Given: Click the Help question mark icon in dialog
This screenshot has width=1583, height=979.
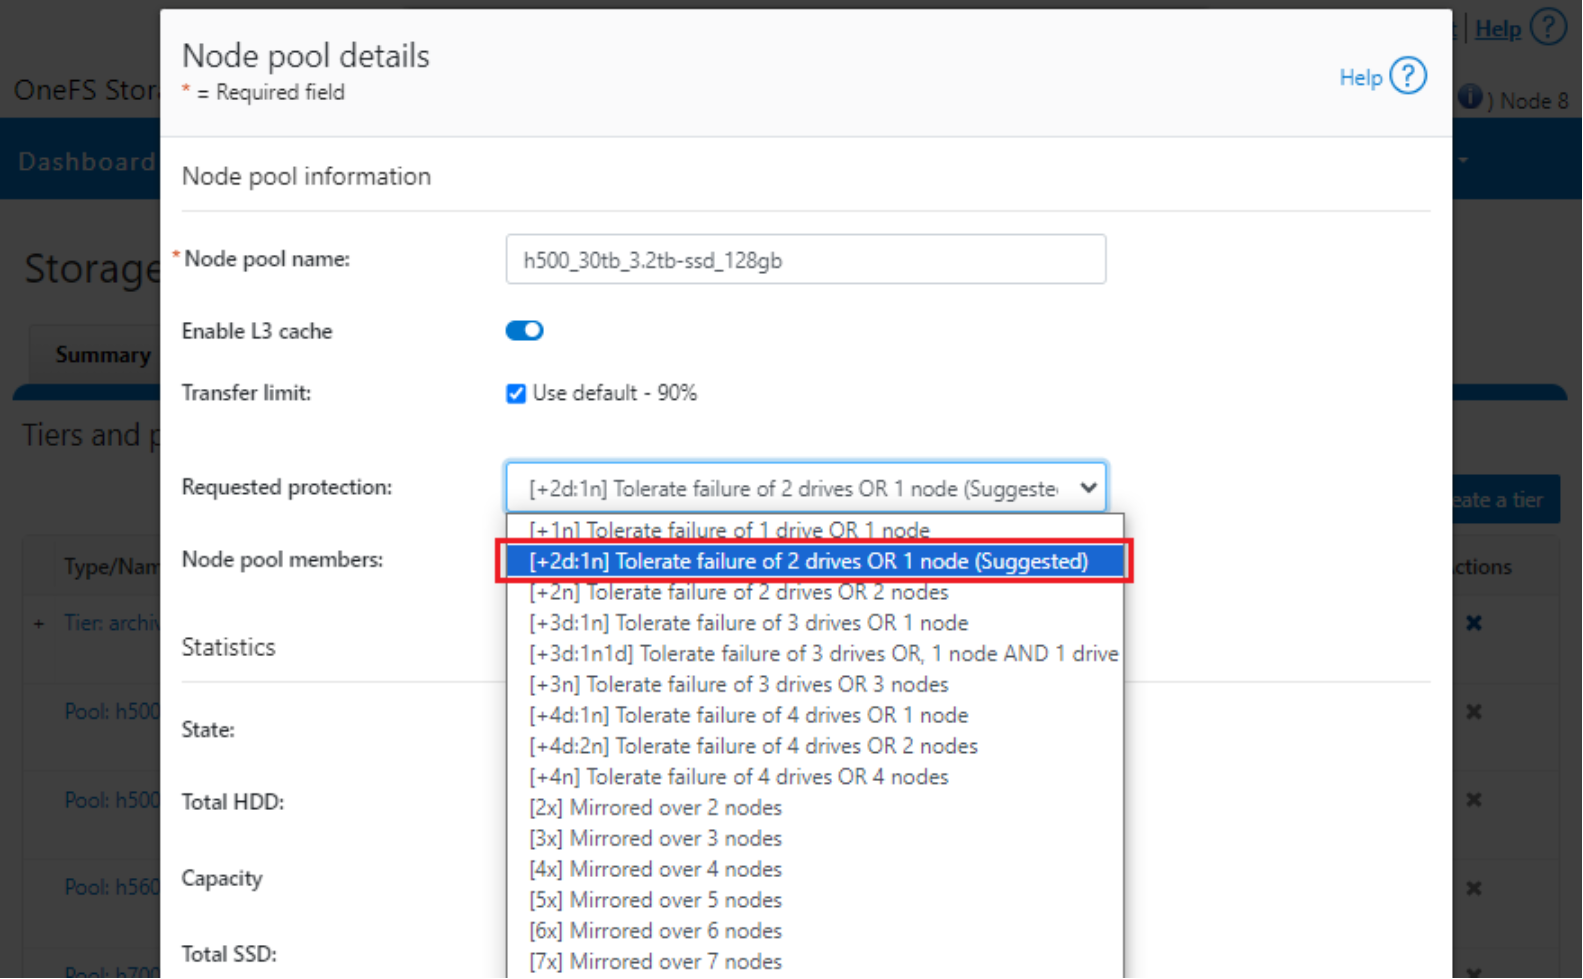Looking at the screenshot, I should [1408, 76].
